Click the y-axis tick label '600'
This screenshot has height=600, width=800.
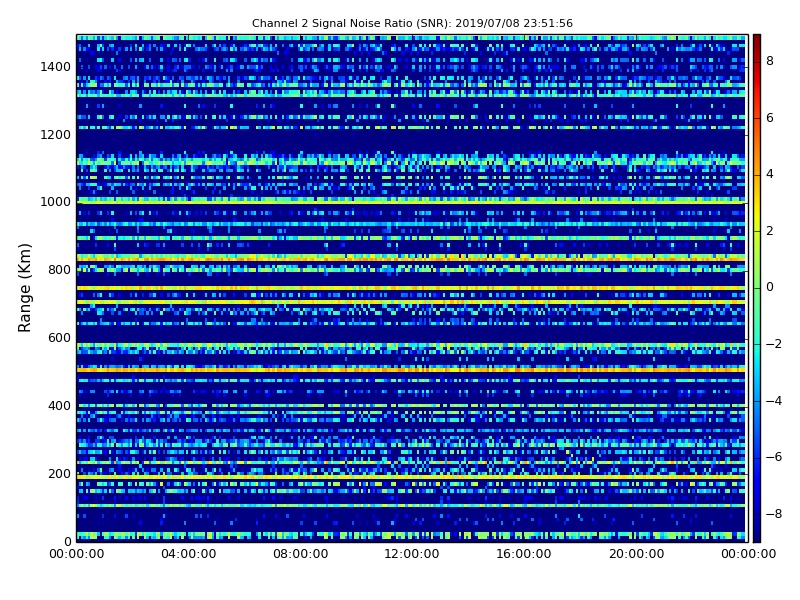(59, 338)
